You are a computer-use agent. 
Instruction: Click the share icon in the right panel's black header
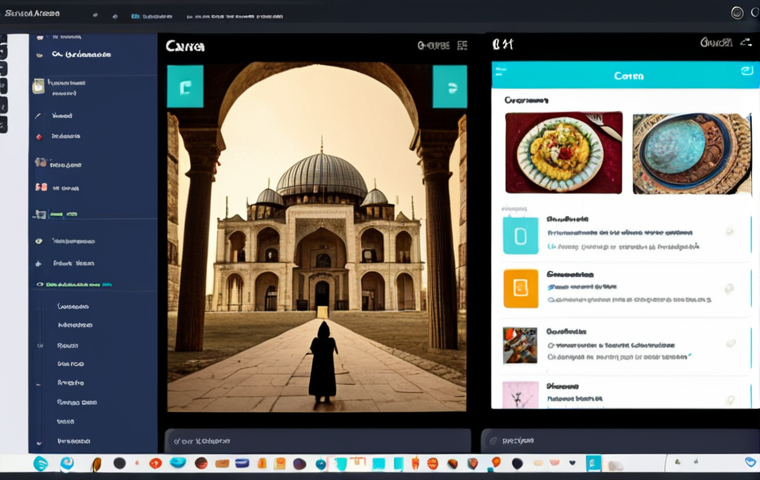click(746, 43)
